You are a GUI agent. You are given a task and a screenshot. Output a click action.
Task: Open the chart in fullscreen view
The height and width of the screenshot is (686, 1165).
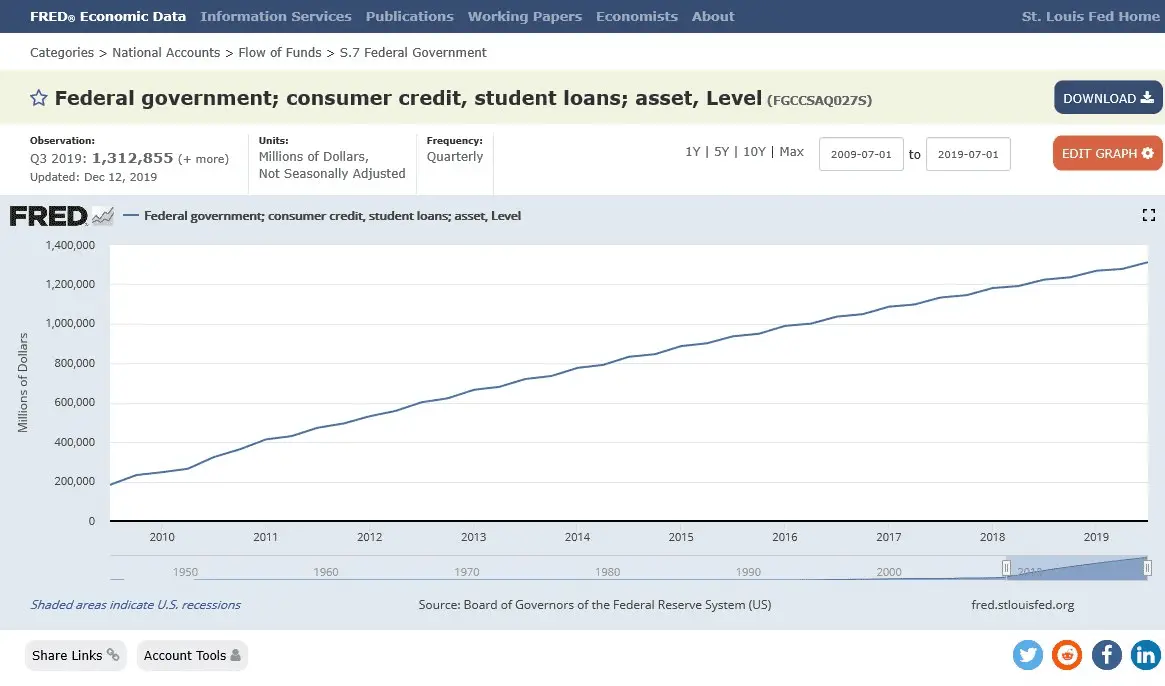point(1149,215)
